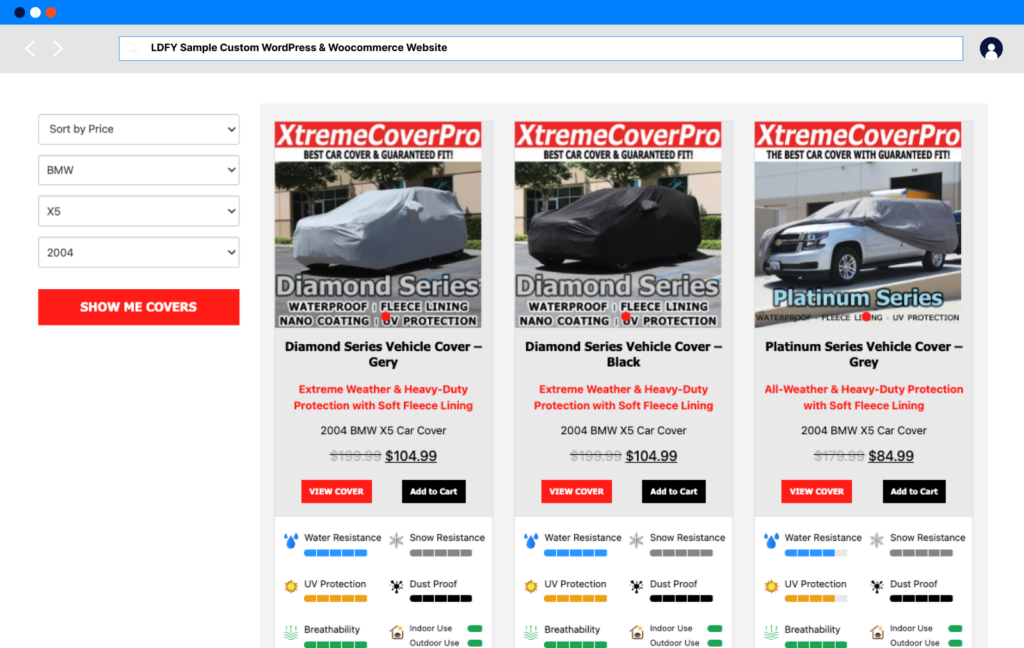Screen dimensions: 1024x648
Task: Click Dust Proof rating bar on Platinum Grey
Action: pyautogui.click(x=921, y=599)
